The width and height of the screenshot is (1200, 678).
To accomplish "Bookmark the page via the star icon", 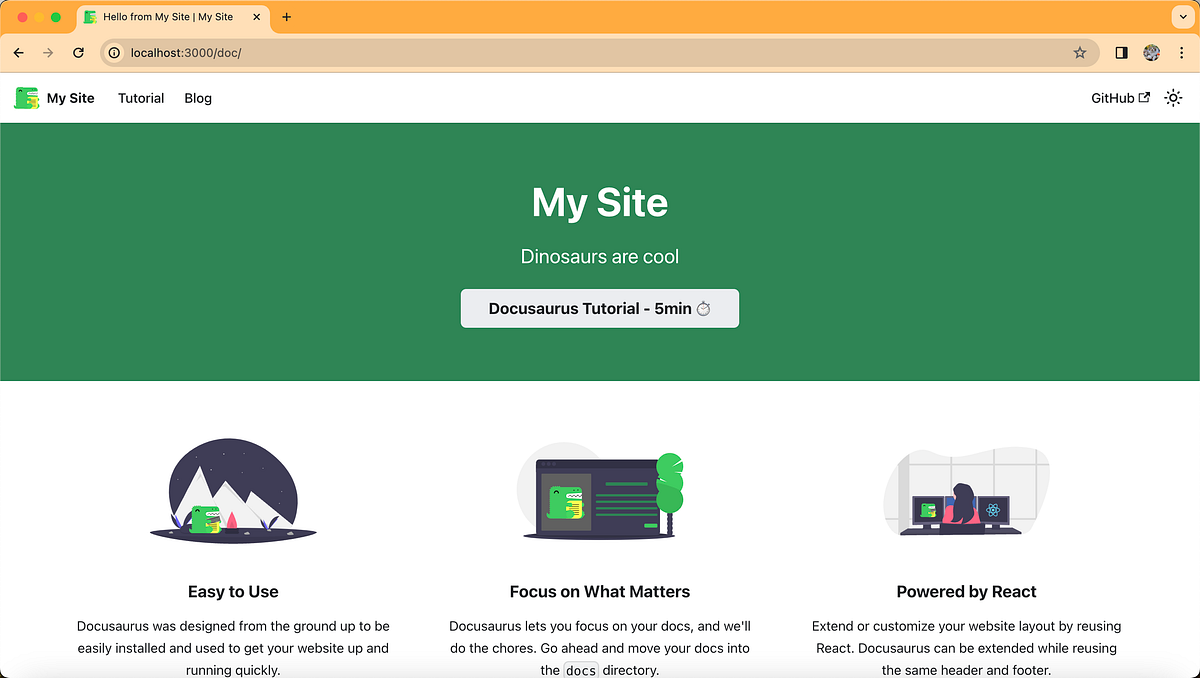I will 1080,52.
